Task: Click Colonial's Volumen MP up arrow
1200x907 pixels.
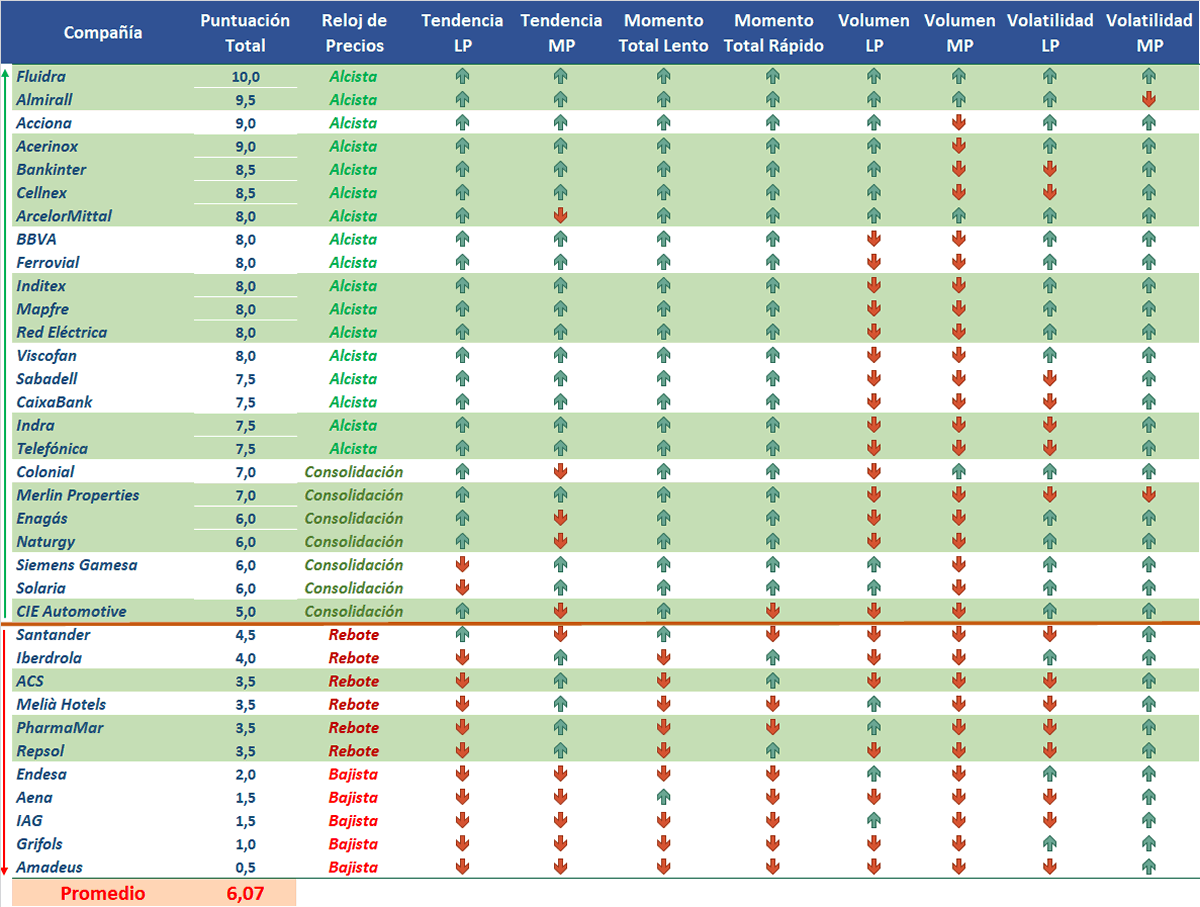Action: [x=959, y=471]
